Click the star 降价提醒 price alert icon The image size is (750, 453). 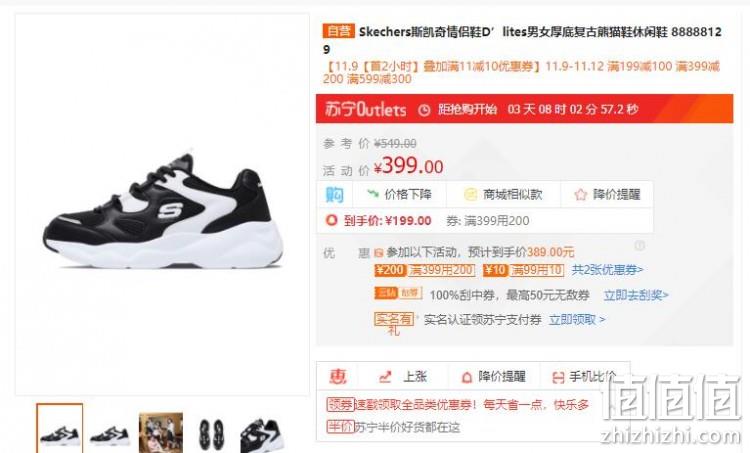pyautogui.click(x=580, y=194)
